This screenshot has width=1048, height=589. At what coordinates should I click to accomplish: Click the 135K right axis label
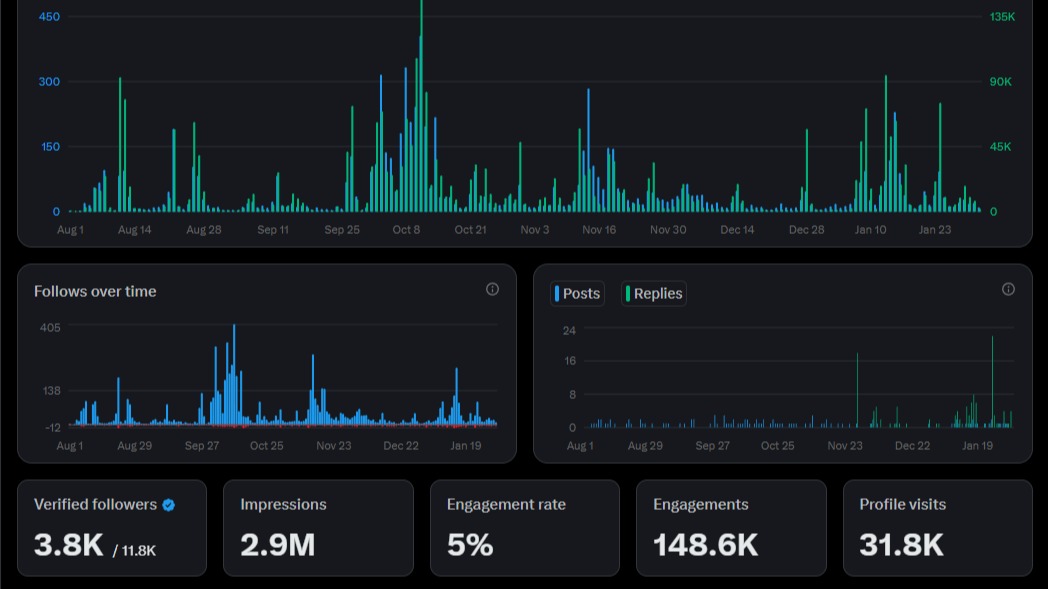(1002, 17)
